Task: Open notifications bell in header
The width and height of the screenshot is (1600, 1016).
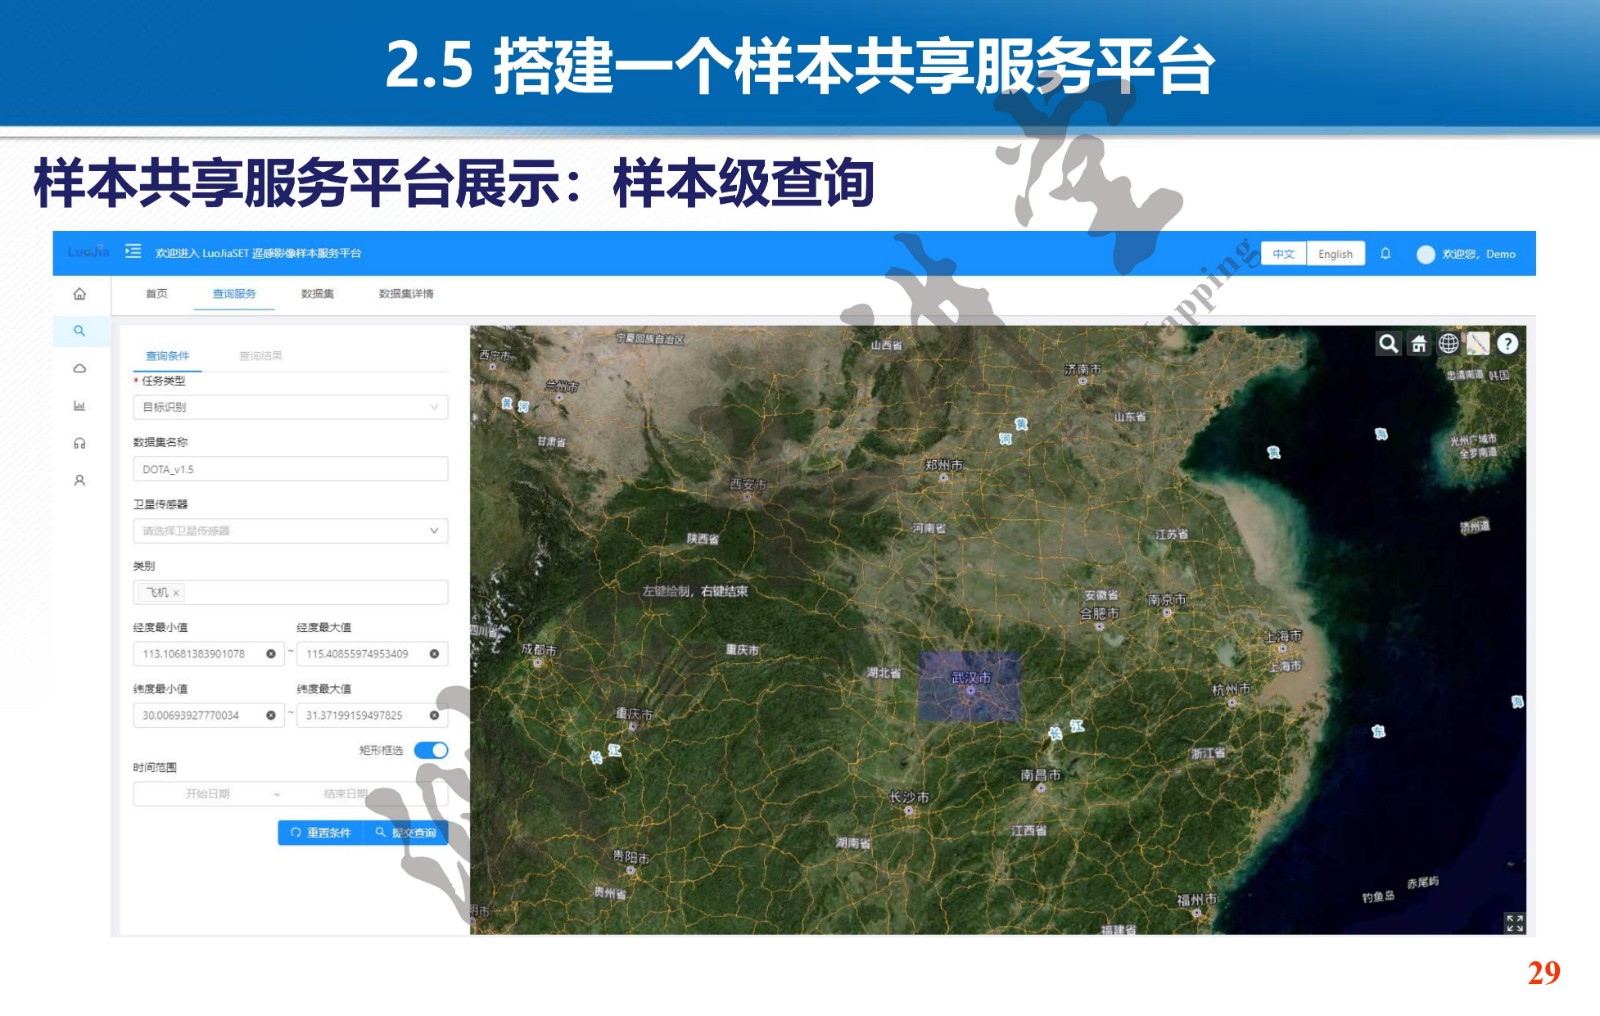Action: 1385,254
